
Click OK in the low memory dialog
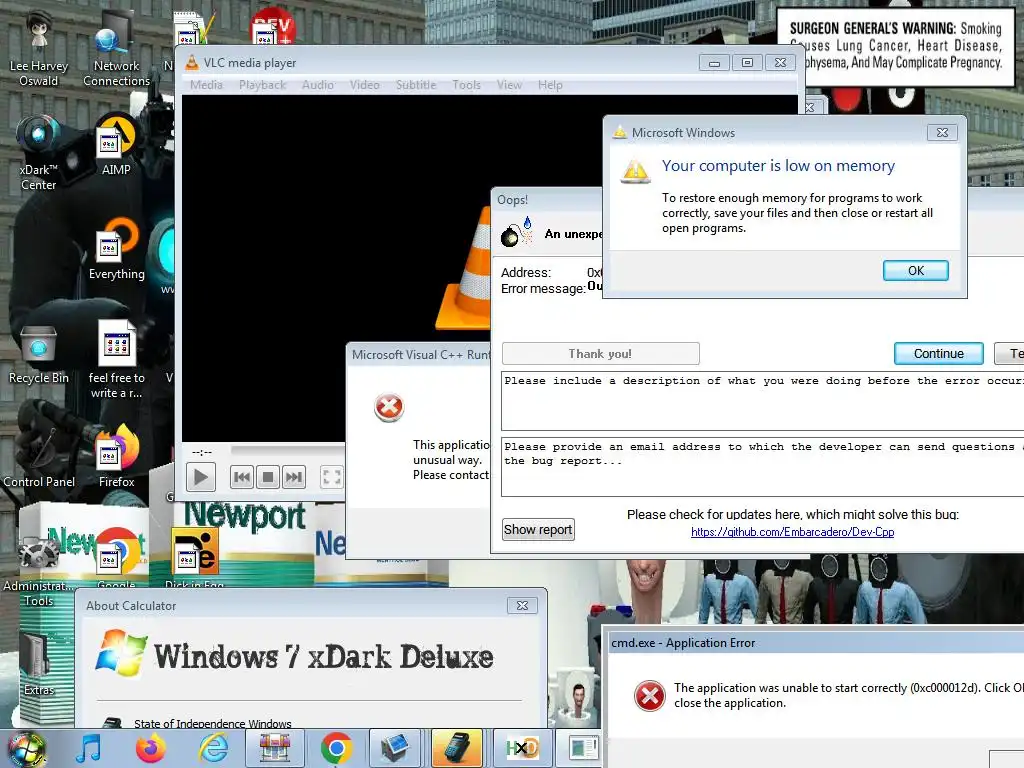[x=916, y=270]
